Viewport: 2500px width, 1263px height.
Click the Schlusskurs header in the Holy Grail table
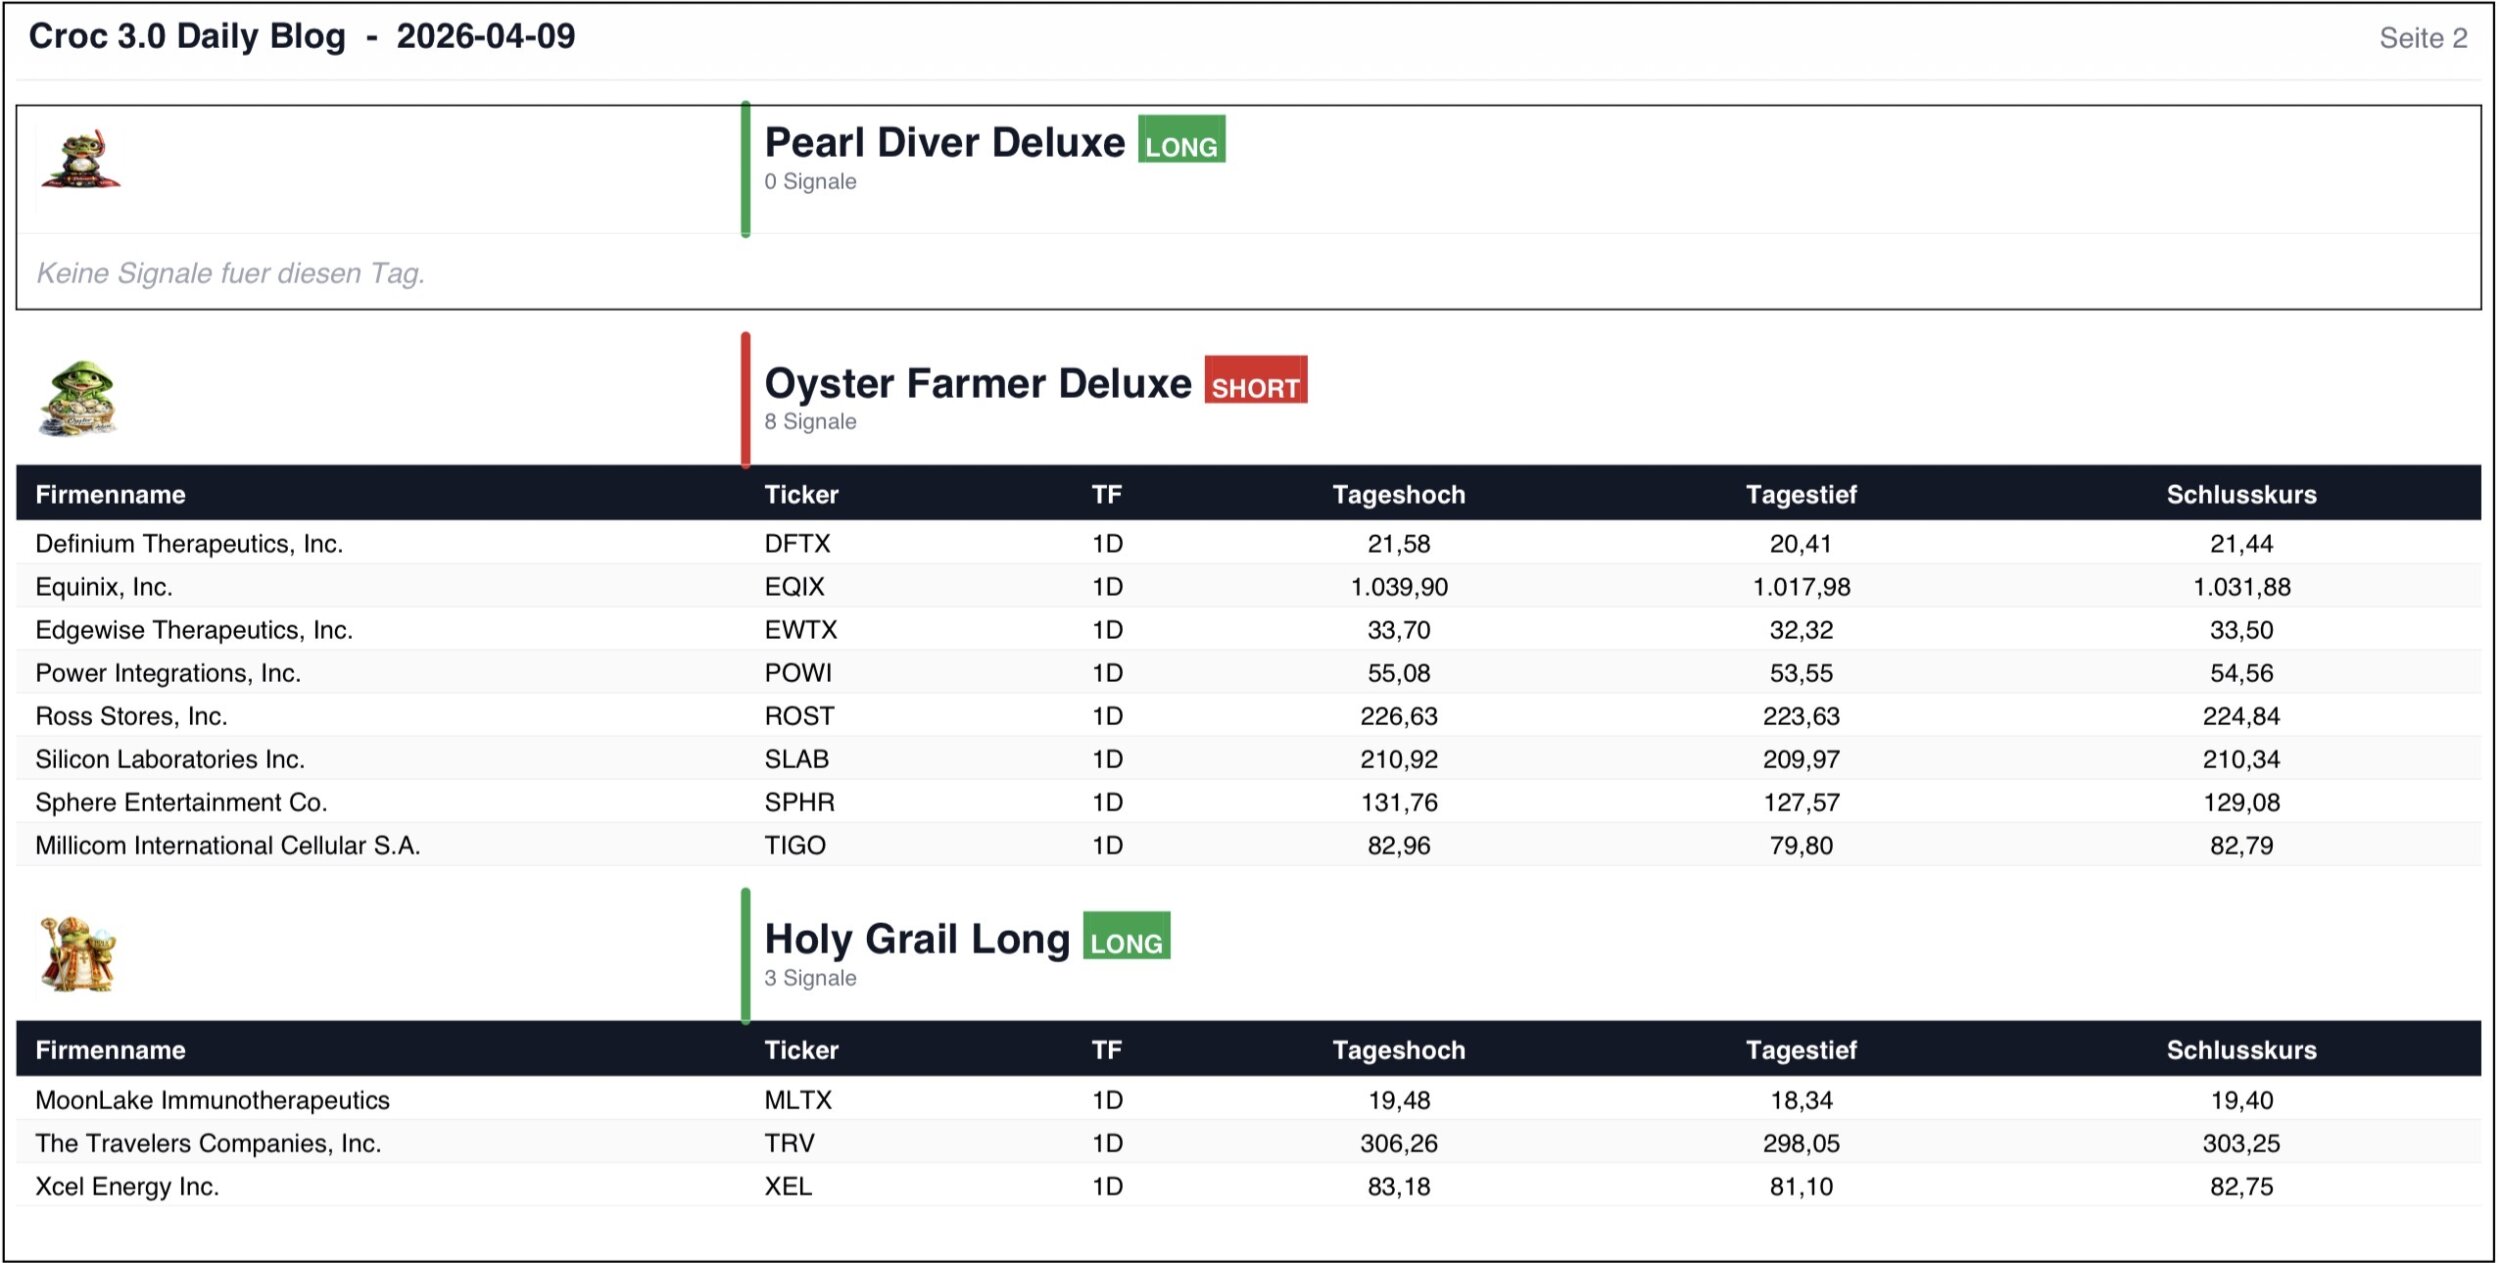(2241, 1050)
